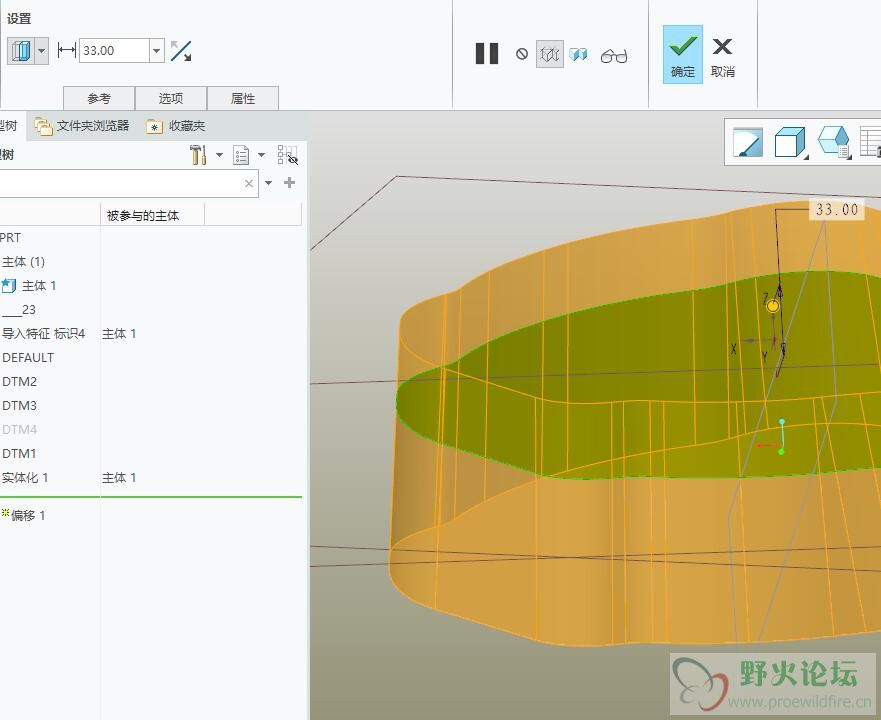Click the model tree settings hammer icon

(198, 155)
